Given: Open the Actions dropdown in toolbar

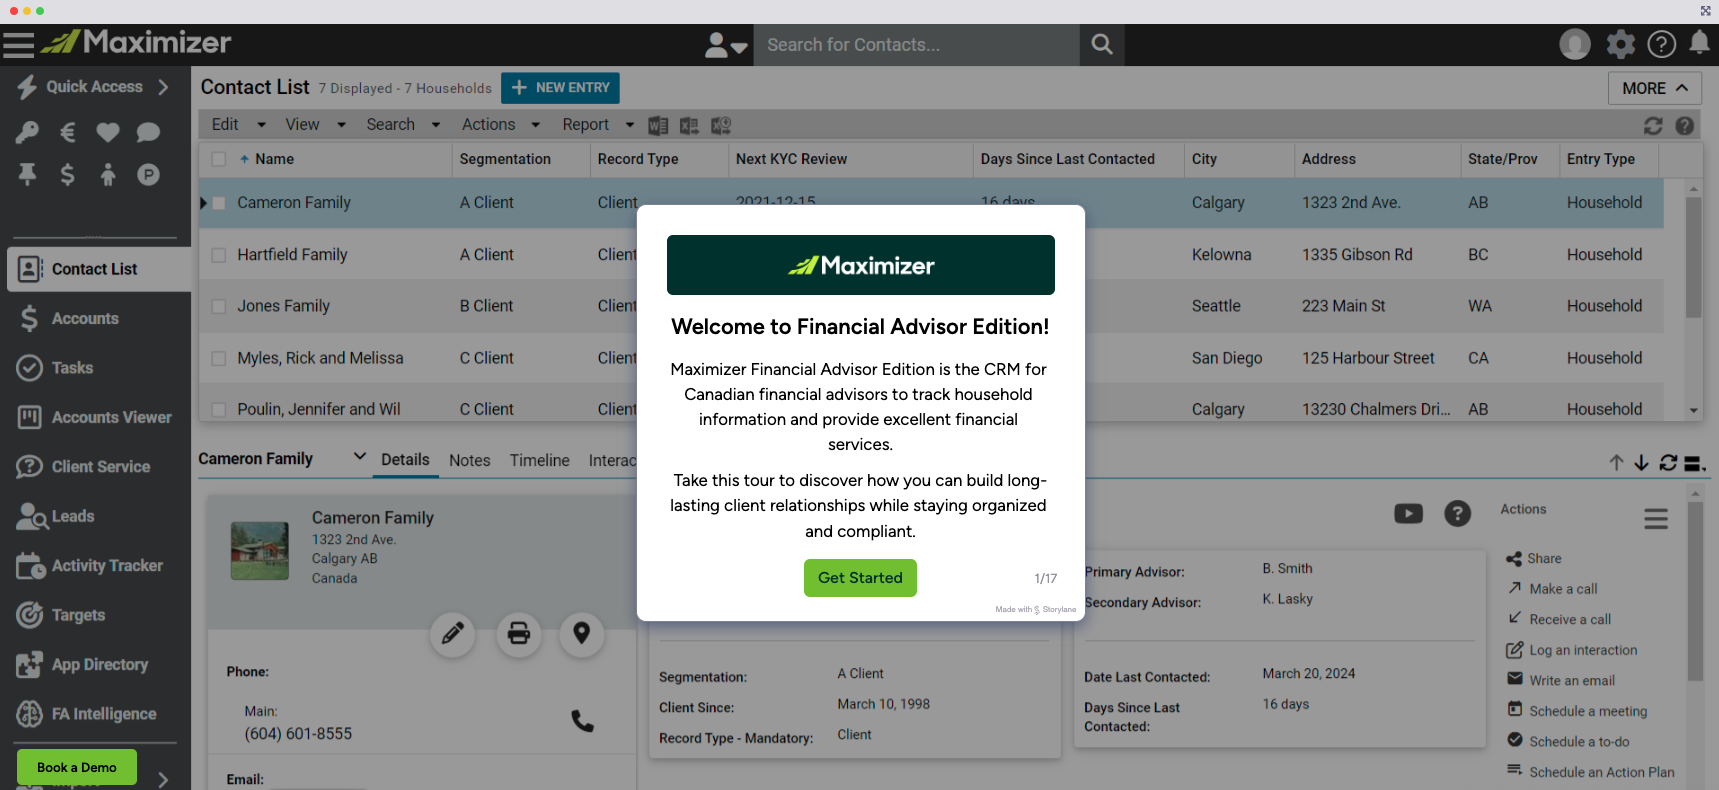Looking at the screenshot, I should coord(501,125).
